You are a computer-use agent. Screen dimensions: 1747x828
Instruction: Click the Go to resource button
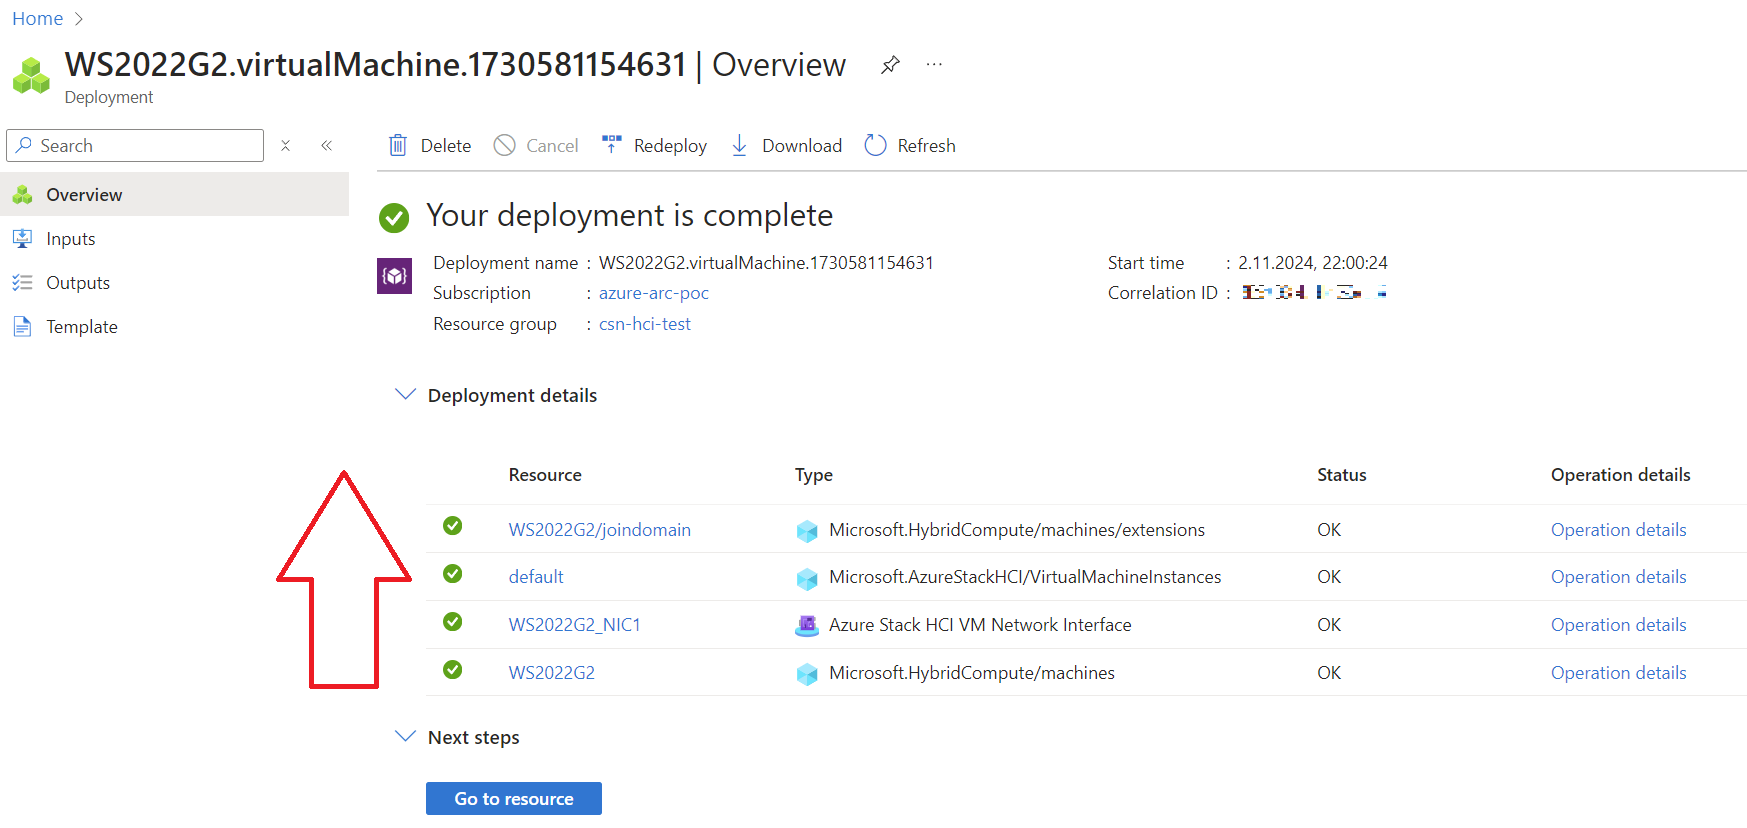514,798
